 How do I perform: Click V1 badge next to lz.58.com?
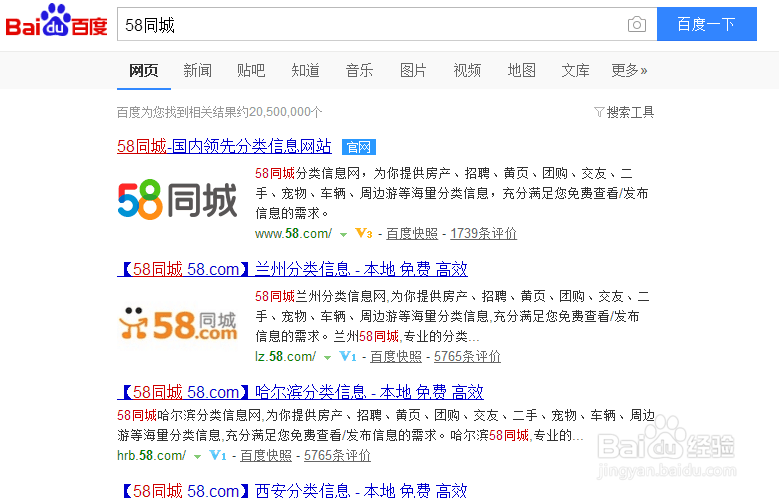point(347,356)
